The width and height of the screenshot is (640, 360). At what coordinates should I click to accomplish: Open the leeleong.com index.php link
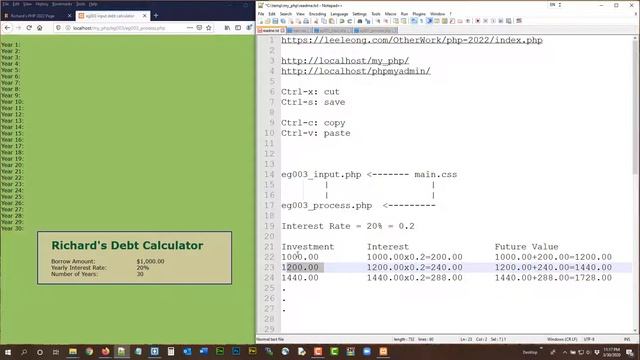coord(412,40)
